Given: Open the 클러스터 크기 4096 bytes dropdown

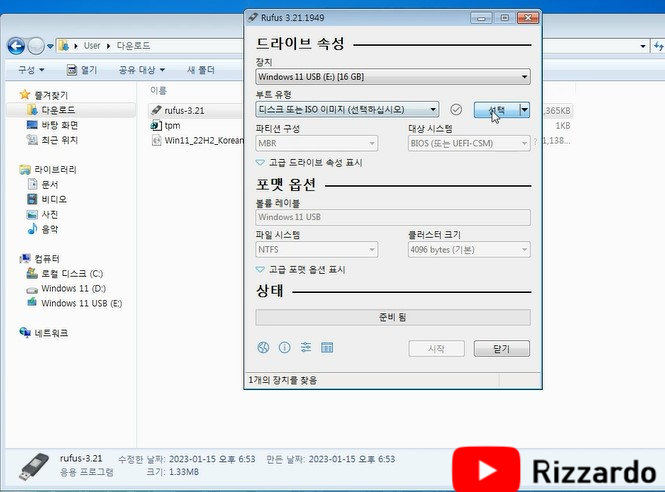Looking at the screenshot, I should click(x=469, y=249).
